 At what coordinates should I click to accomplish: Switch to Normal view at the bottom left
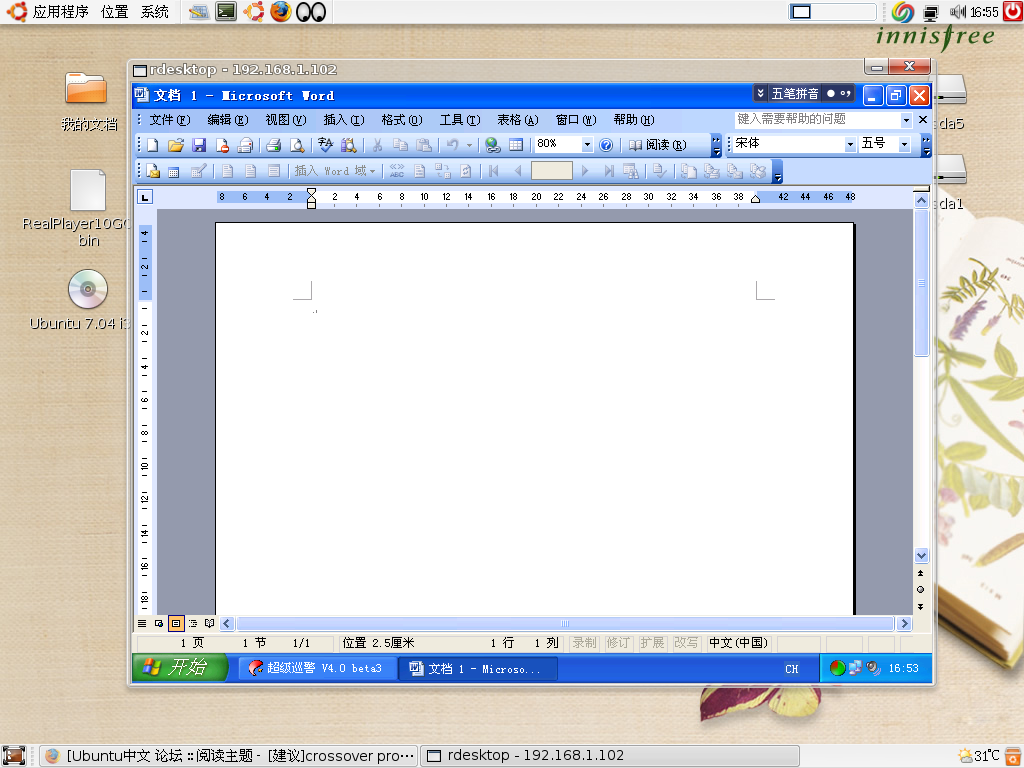coord(142,624)
